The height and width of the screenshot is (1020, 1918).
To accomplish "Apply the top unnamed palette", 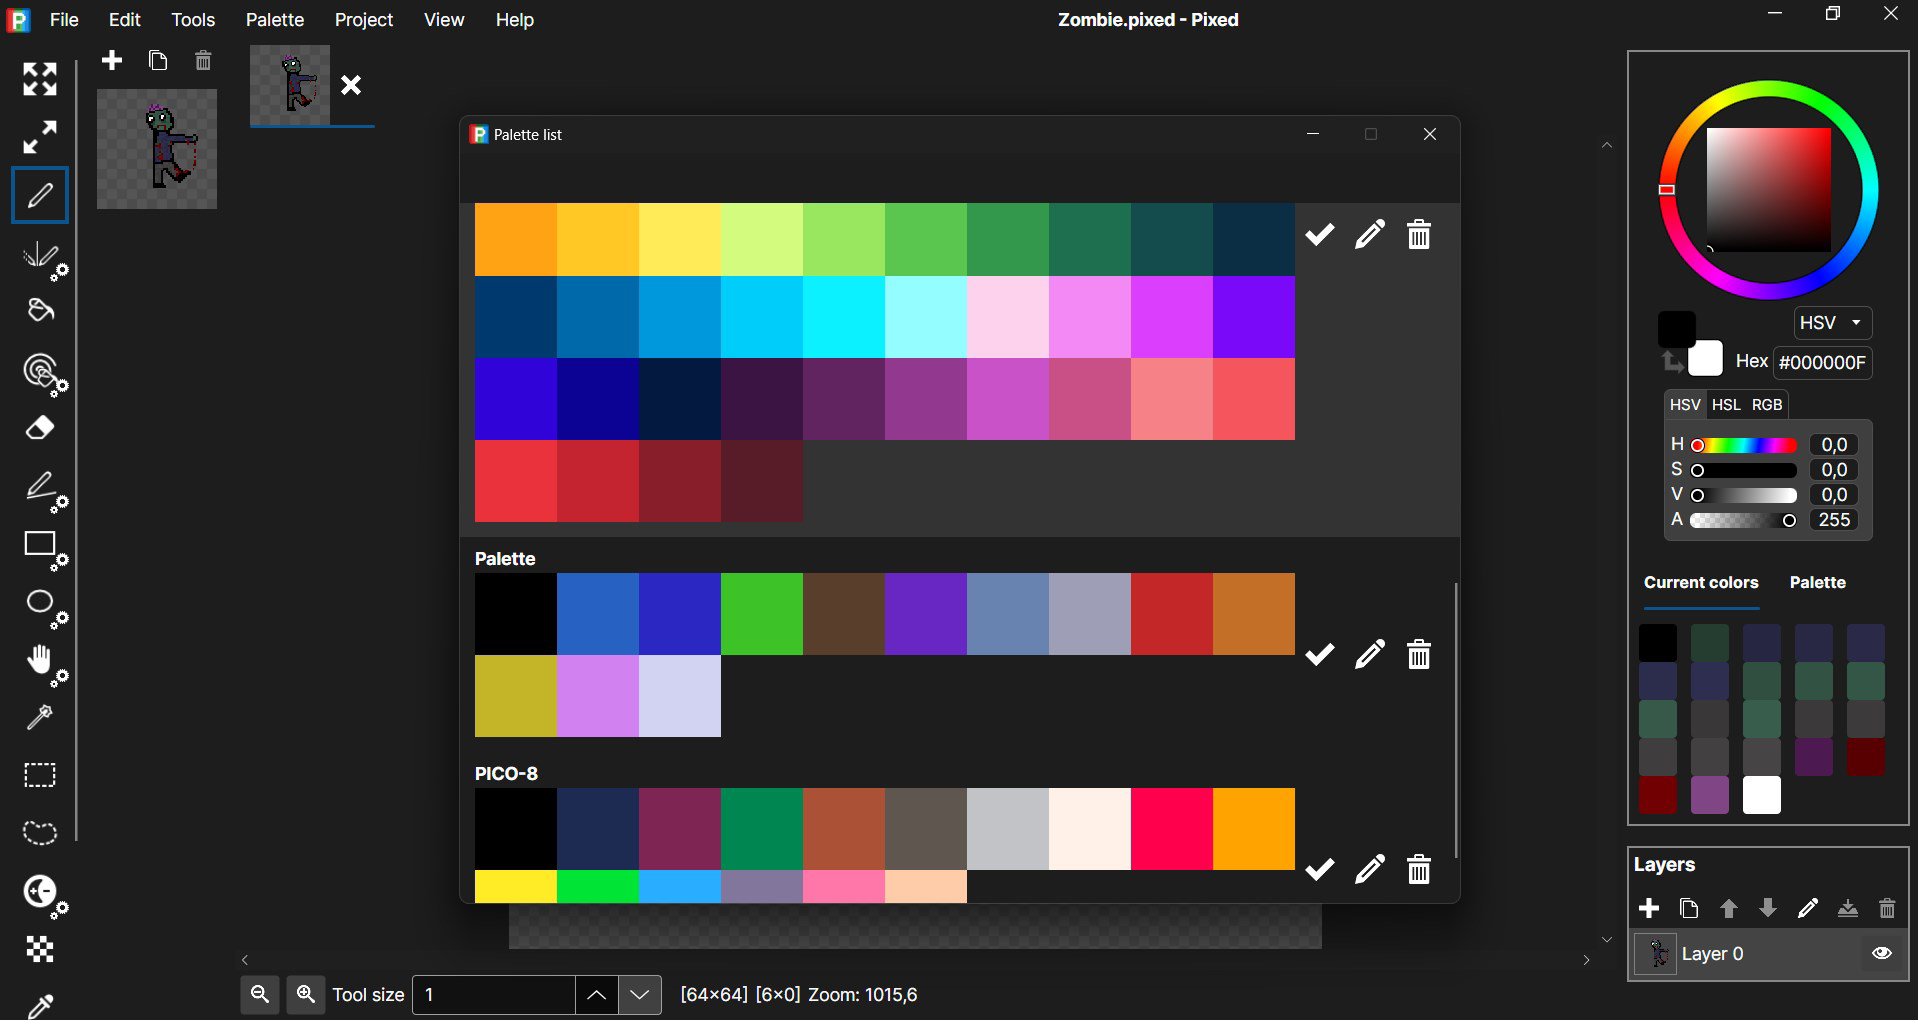I will point(1320,235).
